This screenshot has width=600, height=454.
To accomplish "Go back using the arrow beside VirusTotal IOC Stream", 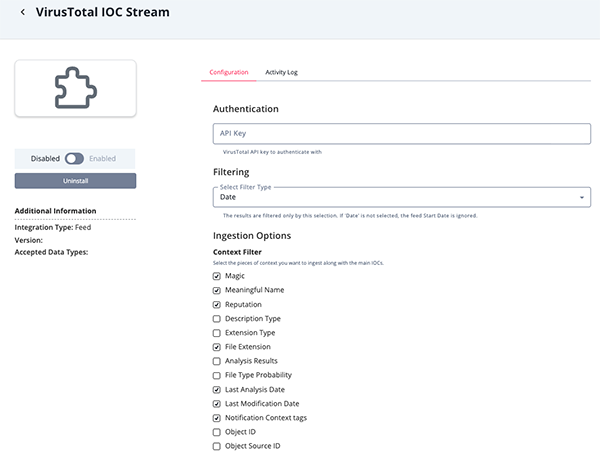I will [23, 12].
